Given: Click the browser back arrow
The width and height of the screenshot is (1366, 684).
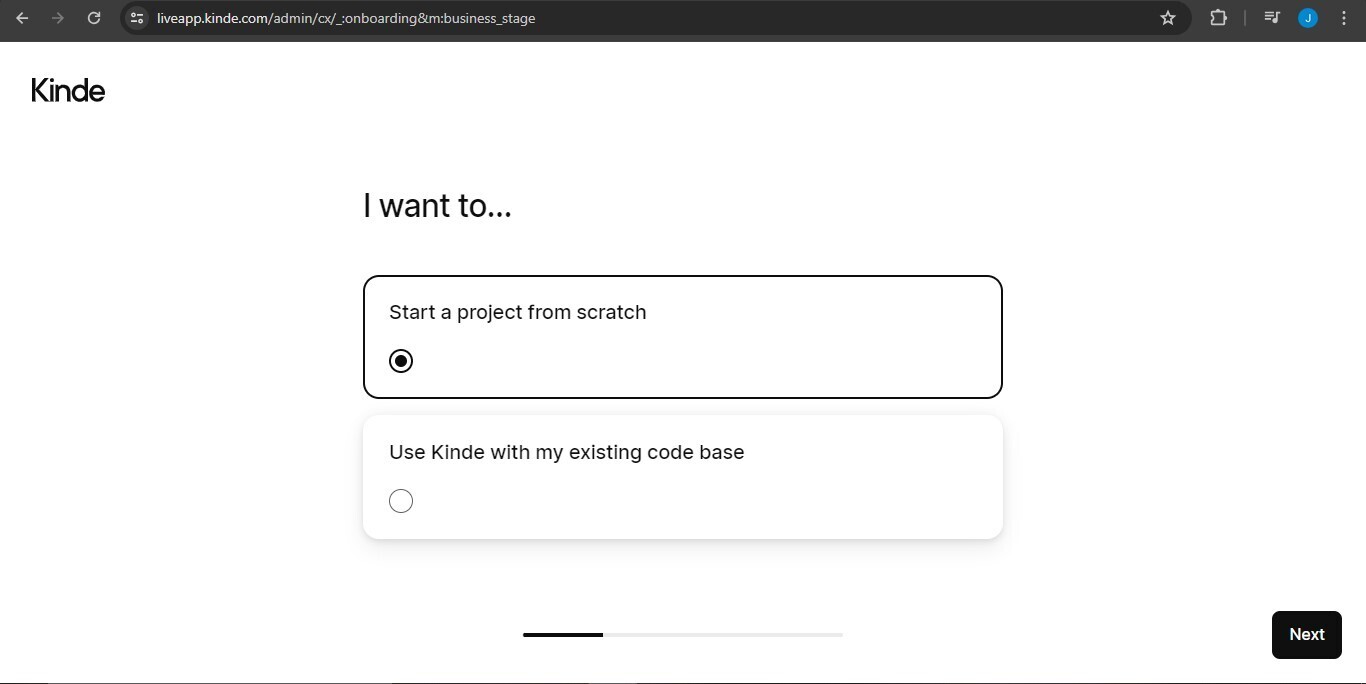Looking at the screenshot, I should click(22, 18).
